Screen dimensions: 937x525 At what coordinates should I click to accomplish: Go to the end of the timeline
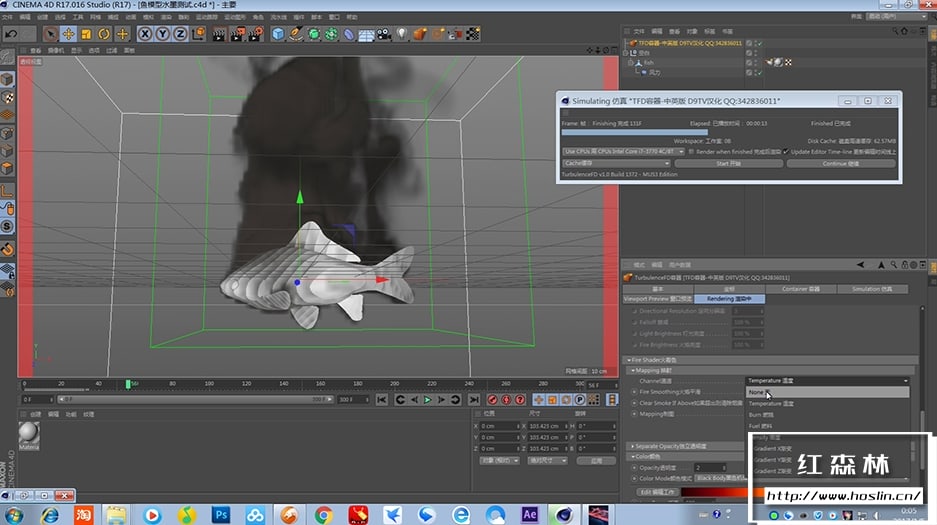point(474,400)
